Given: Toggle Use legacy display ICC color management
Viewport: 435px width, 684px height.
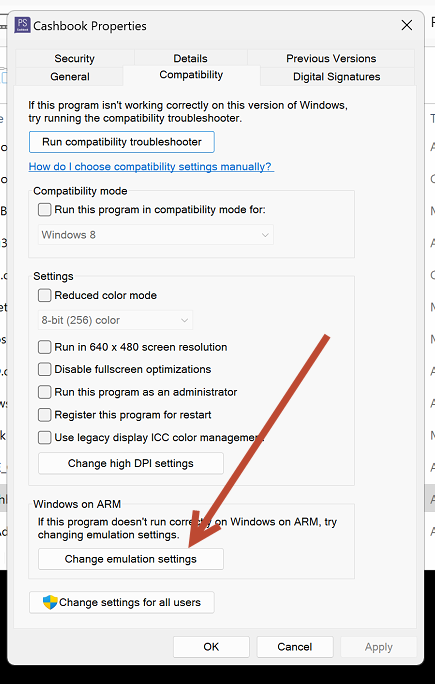Looking at the screenshot, I should pyautogui.click(x=45, y=437).
